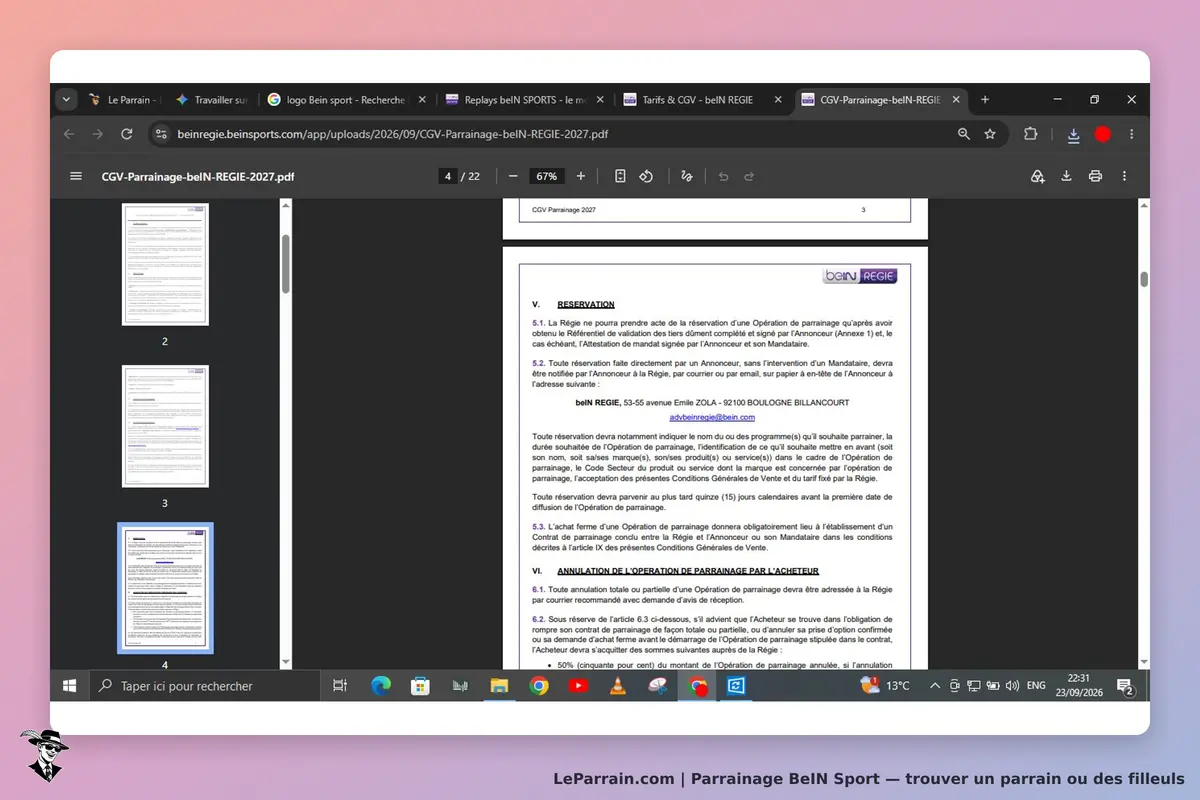Viewport: 1200px width, 800px height.
Task: Select the page 4 thumbnail
Action: 165,588
